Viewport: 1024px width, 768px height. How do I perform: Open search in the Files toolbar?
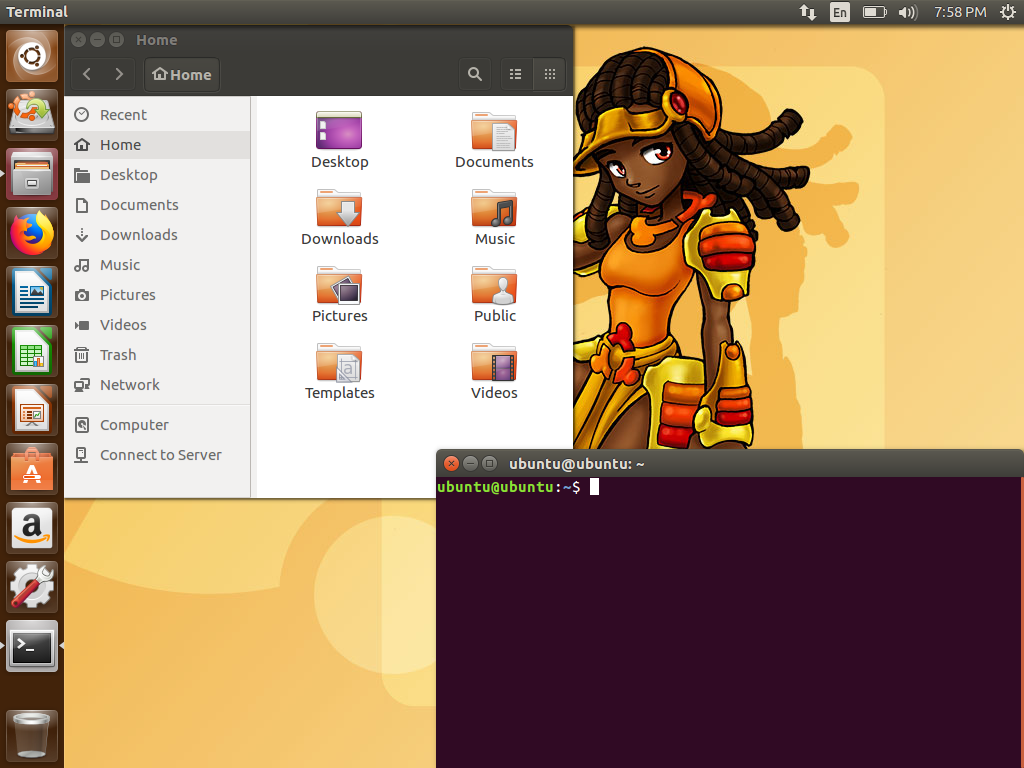(x=475, y=74)
